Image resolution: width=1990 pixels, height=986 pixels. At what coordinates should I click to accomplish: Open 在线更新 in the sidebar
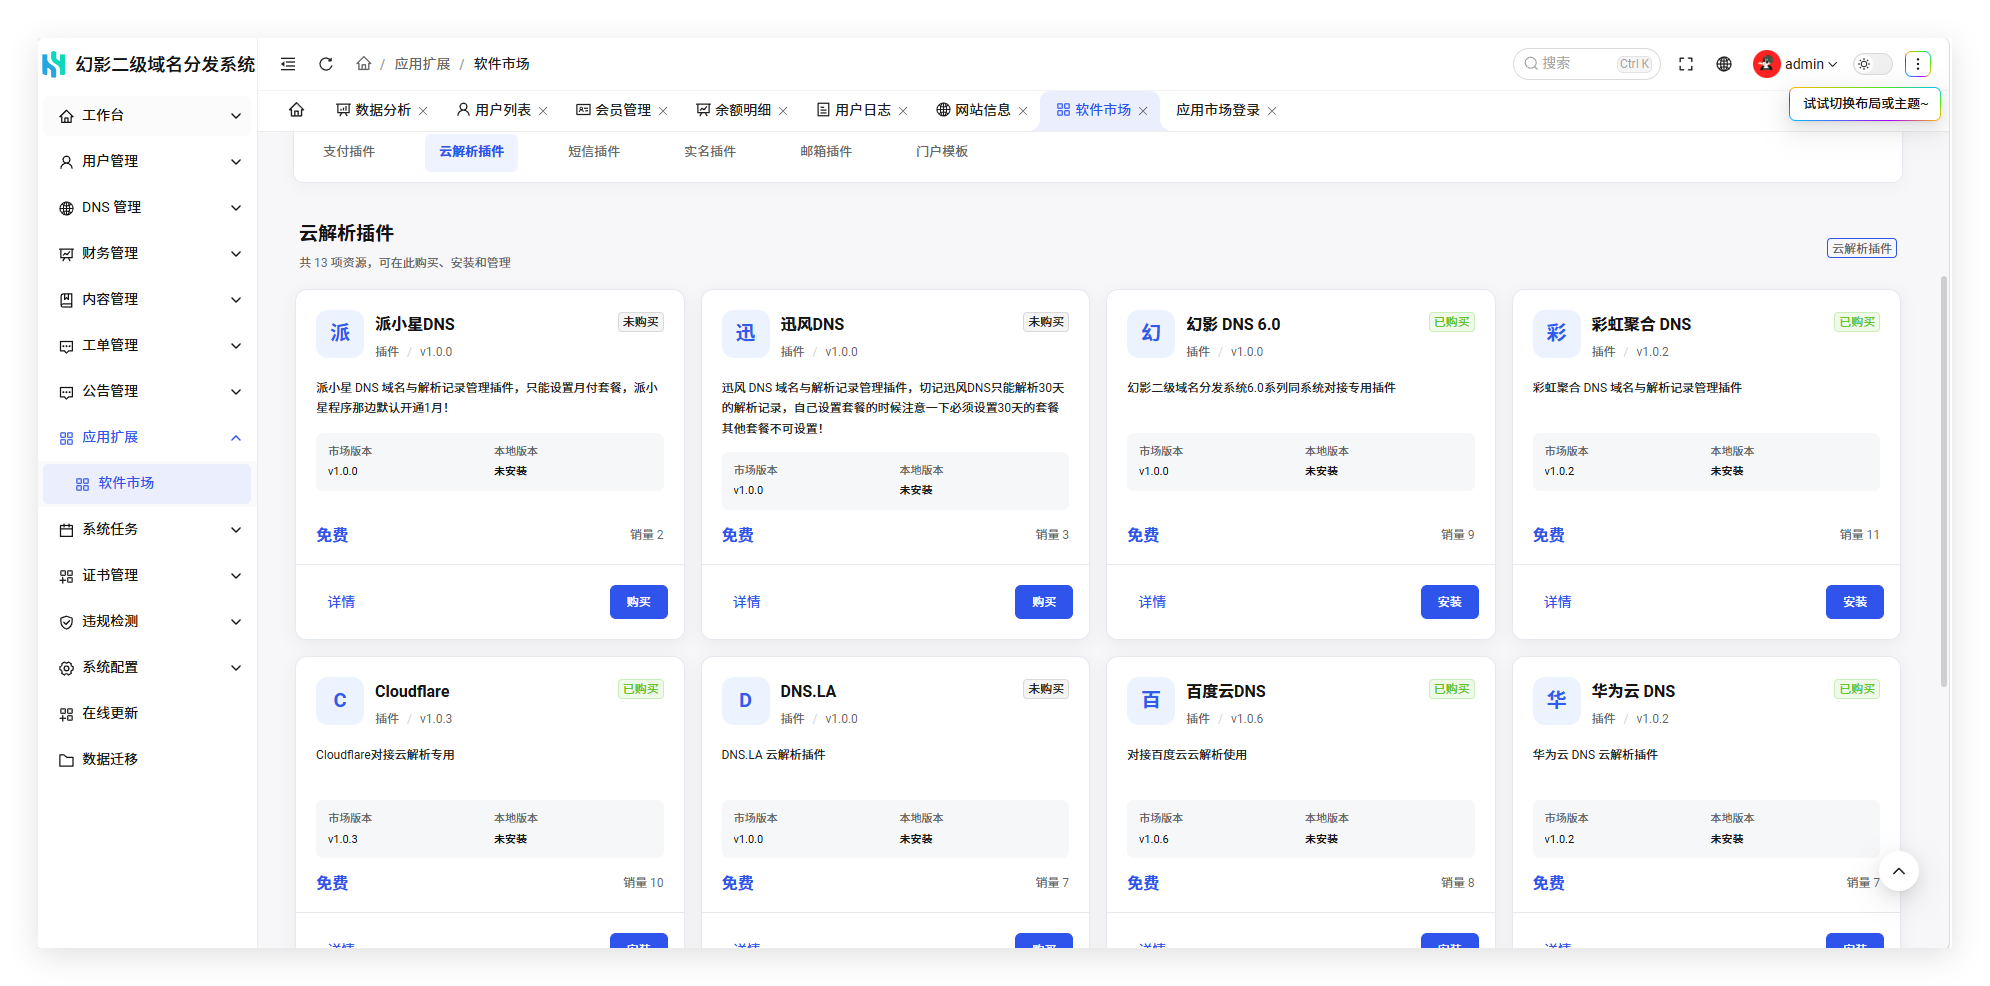click(x=147, y=714)
